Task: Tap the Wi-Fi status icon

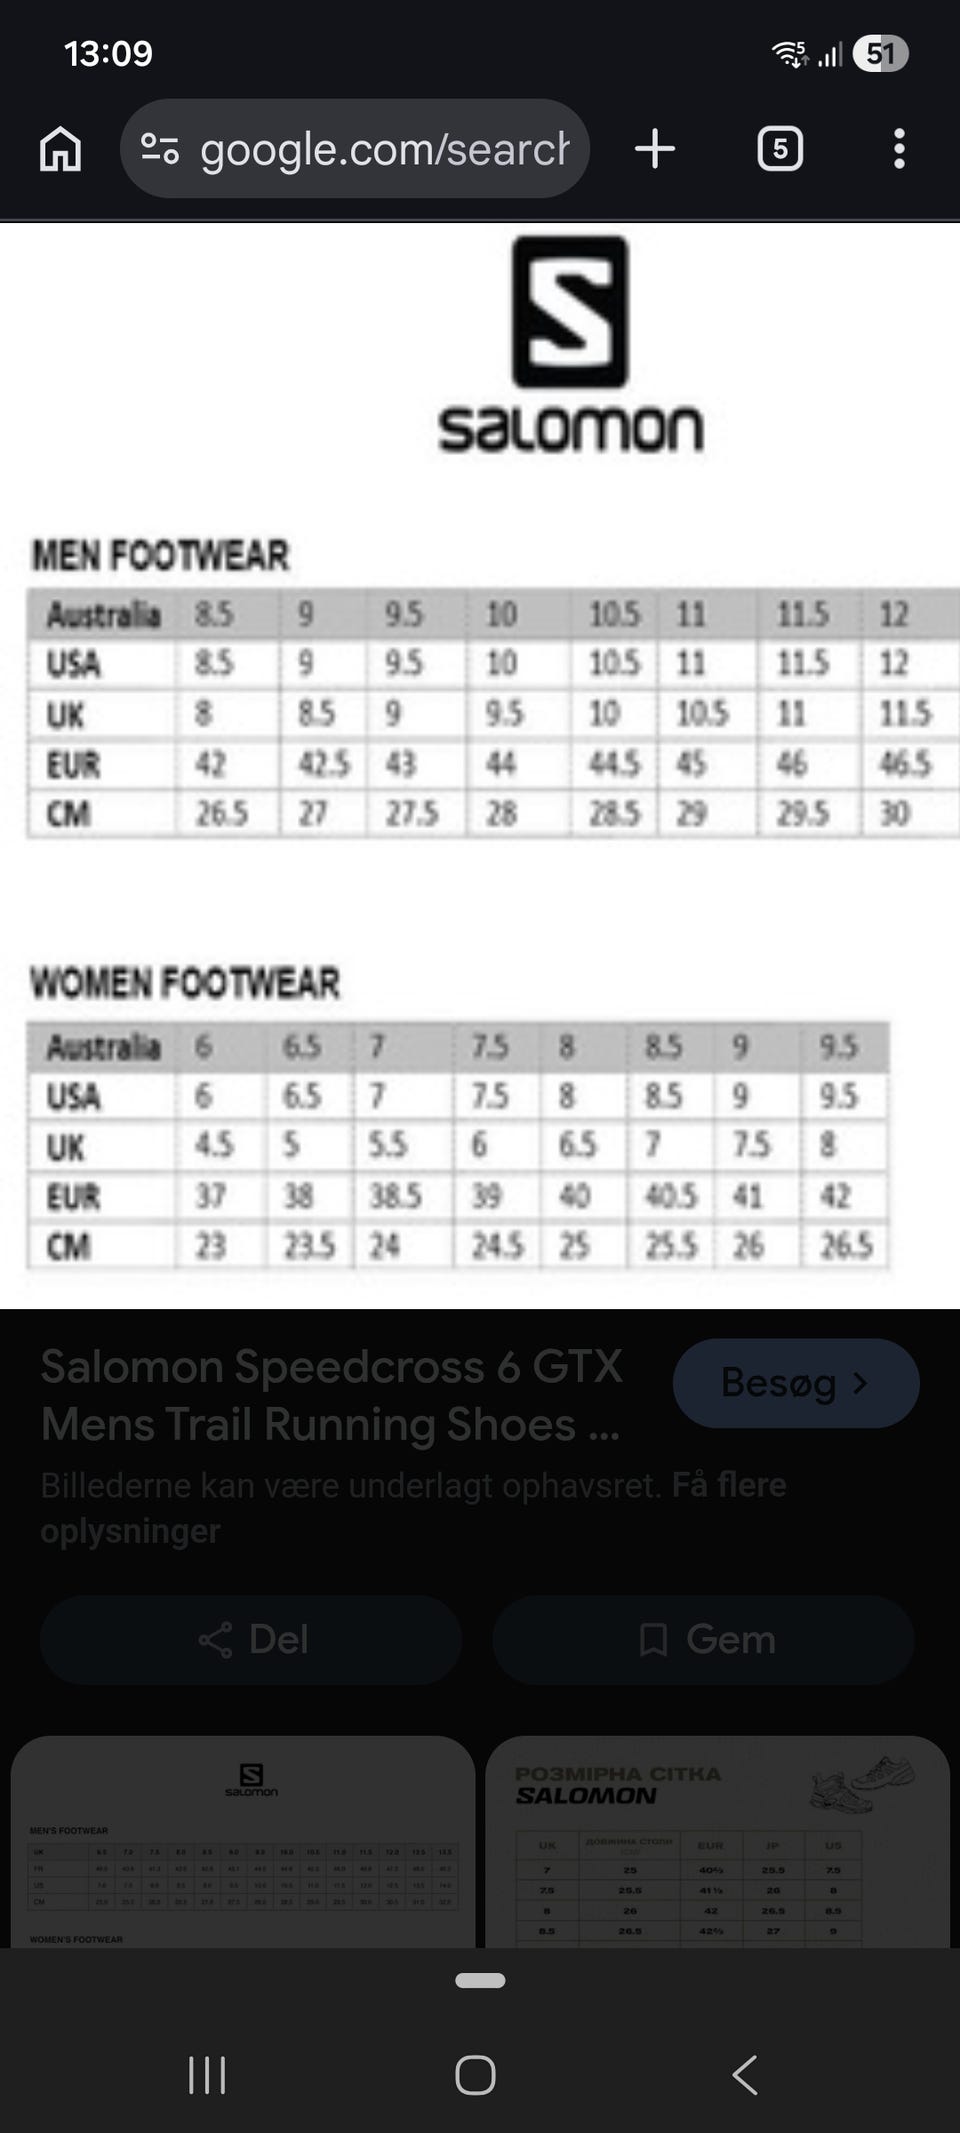Action: point(790,53)
